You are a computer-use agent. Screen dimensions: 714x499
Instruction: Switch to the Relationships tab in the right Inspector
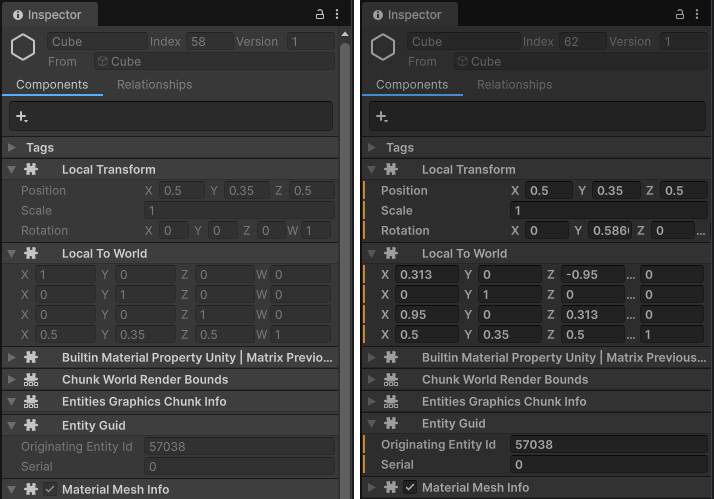click(x=514, y=85)
